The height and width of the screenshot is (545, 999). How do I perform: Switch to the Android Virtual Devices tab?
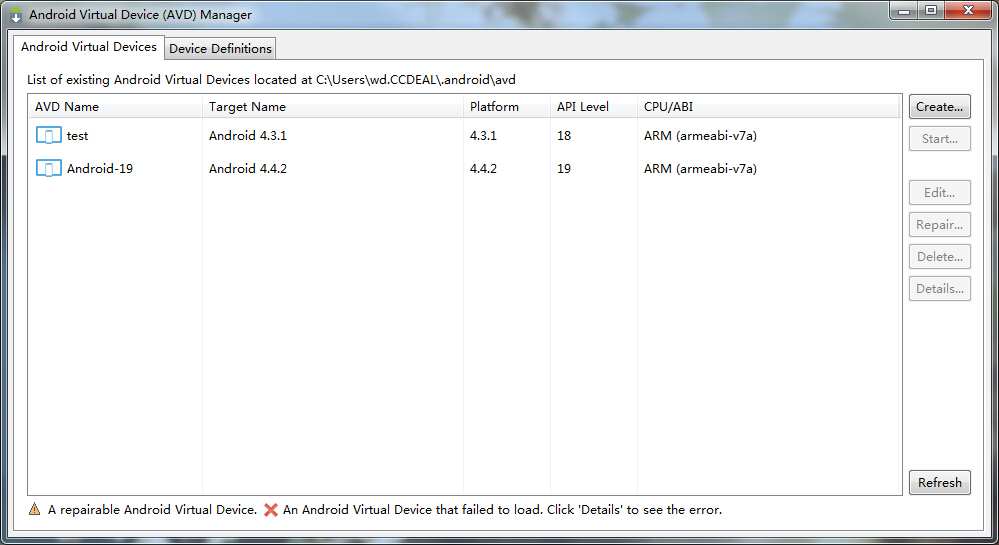[x=89, y=47]
